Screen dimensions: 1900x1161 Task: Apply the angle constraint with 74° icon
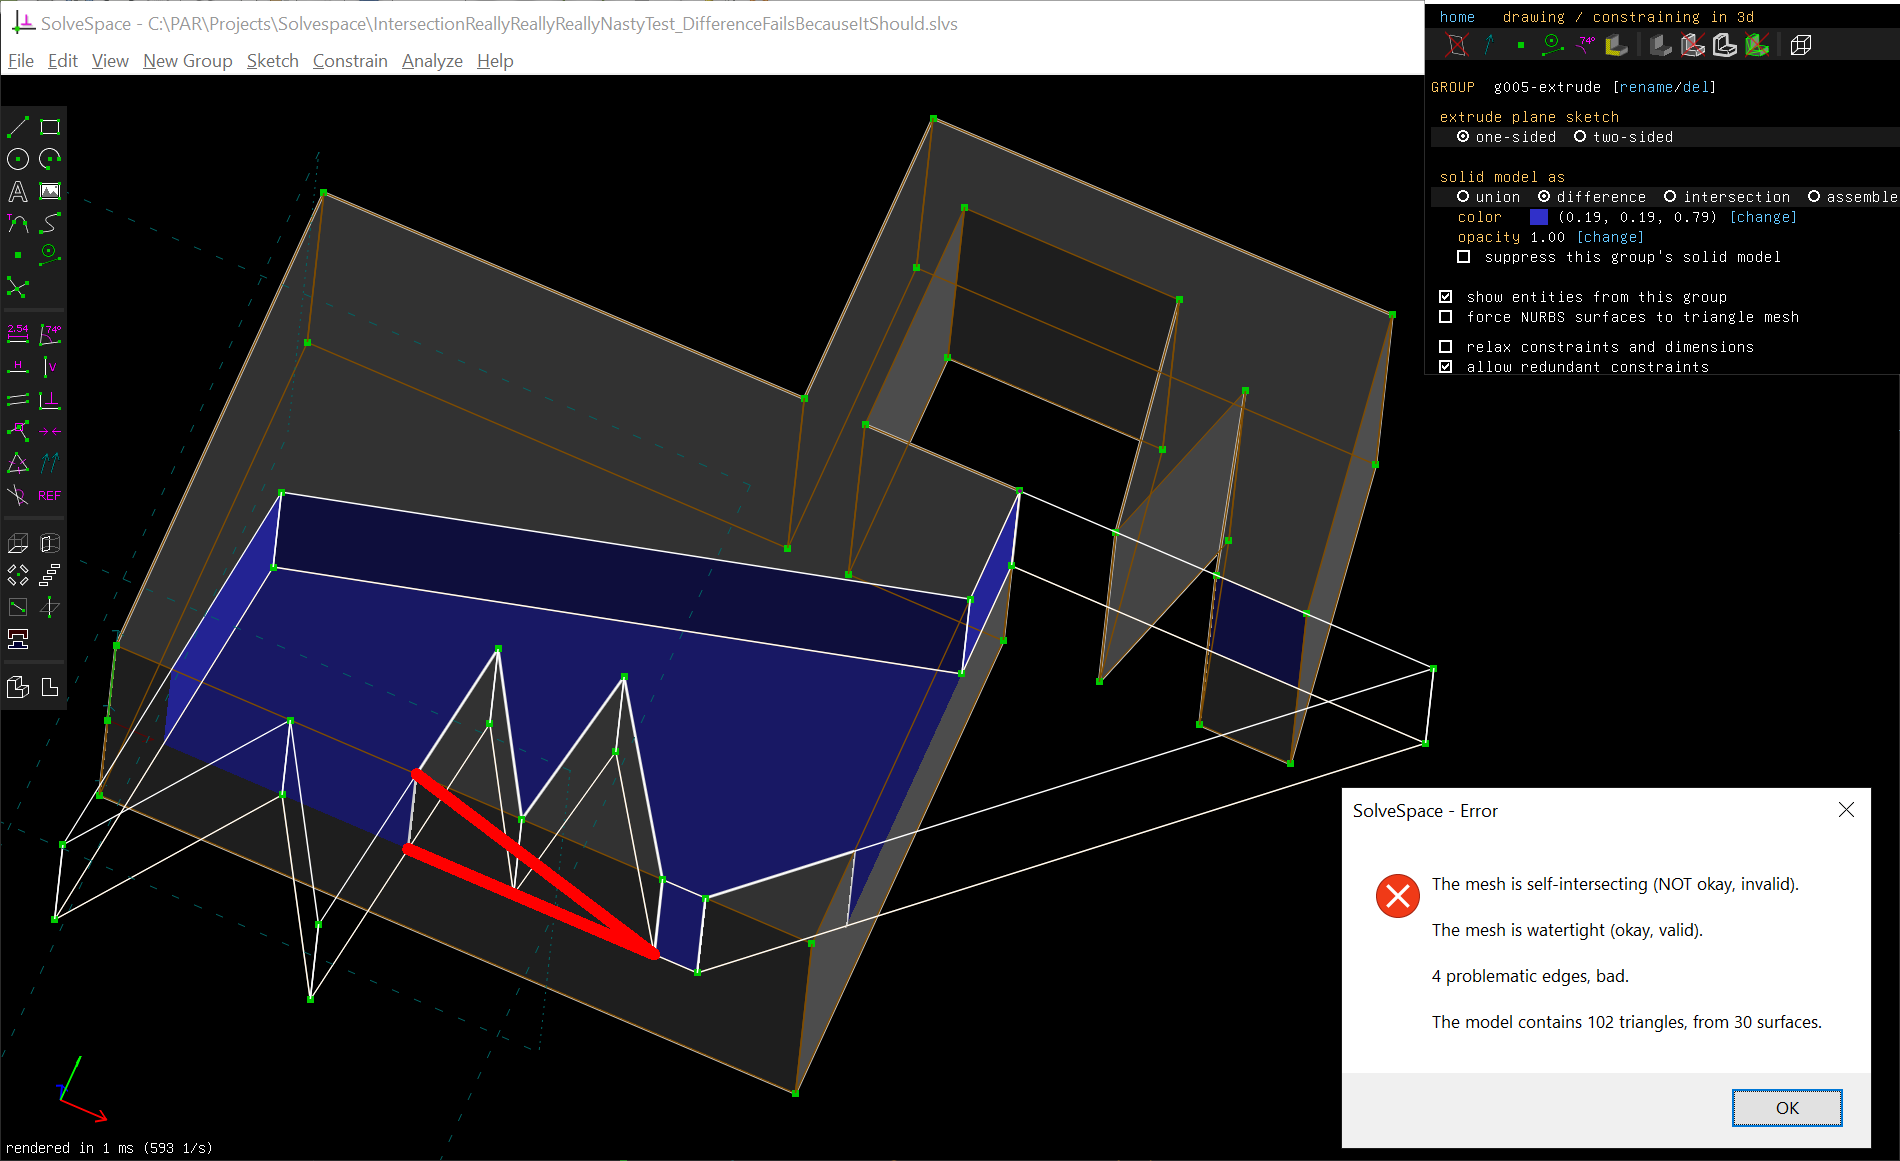50,334
